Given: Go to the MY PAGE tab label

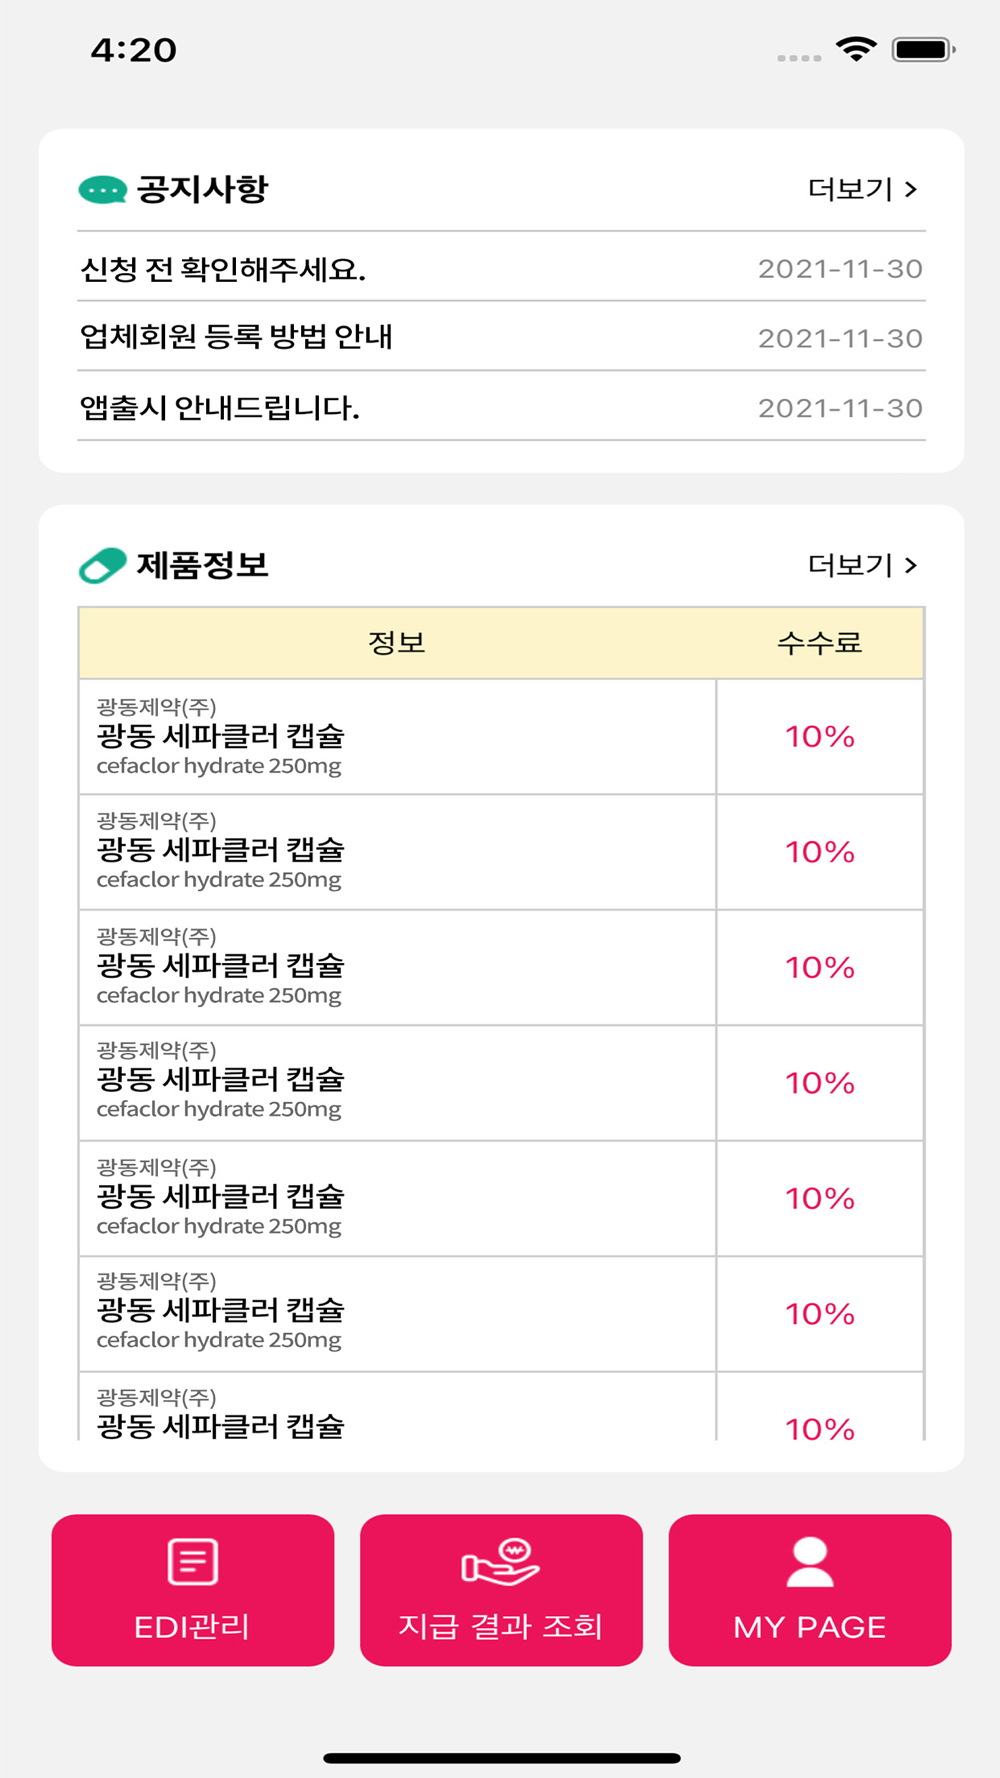Looking at the screenshot, I should click(x=809, y=1627).
